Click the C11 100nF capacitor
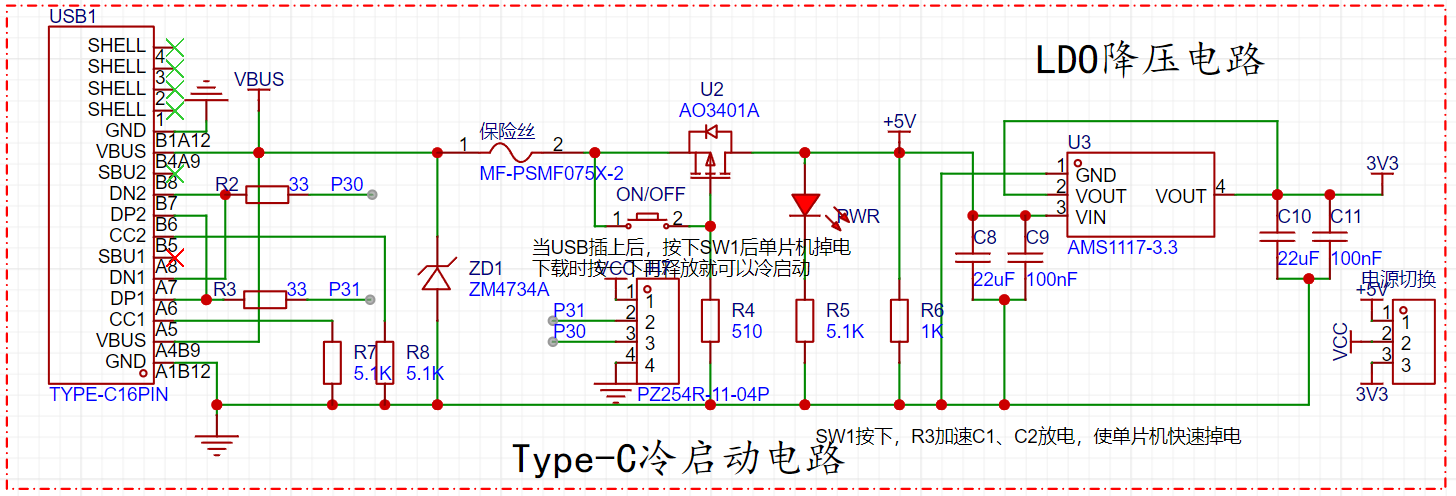 click(1329, 238)
